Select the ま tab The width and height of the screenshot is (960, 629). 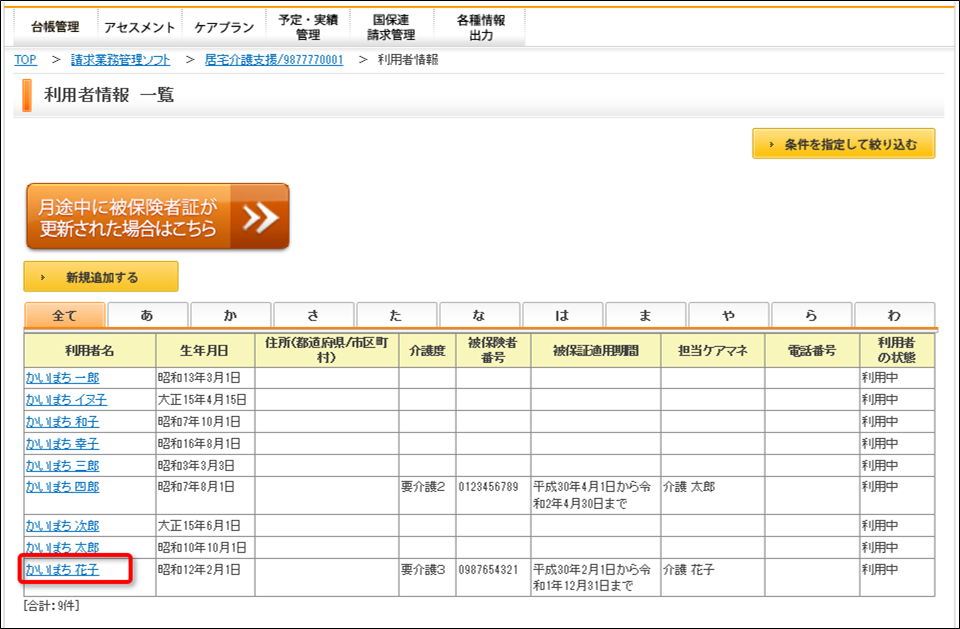tap(645, 315)
